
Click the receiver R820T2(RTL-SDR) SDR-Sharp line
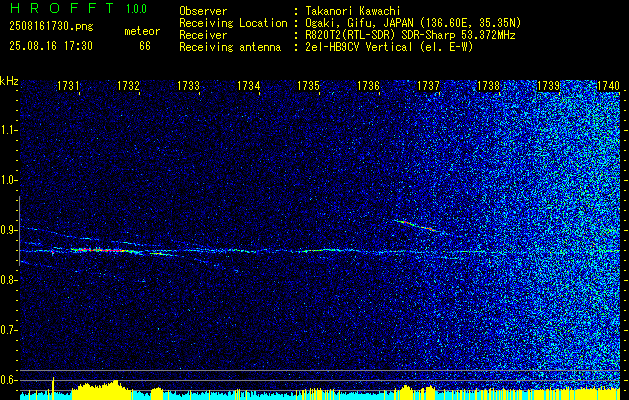click(x=410, y=35)
